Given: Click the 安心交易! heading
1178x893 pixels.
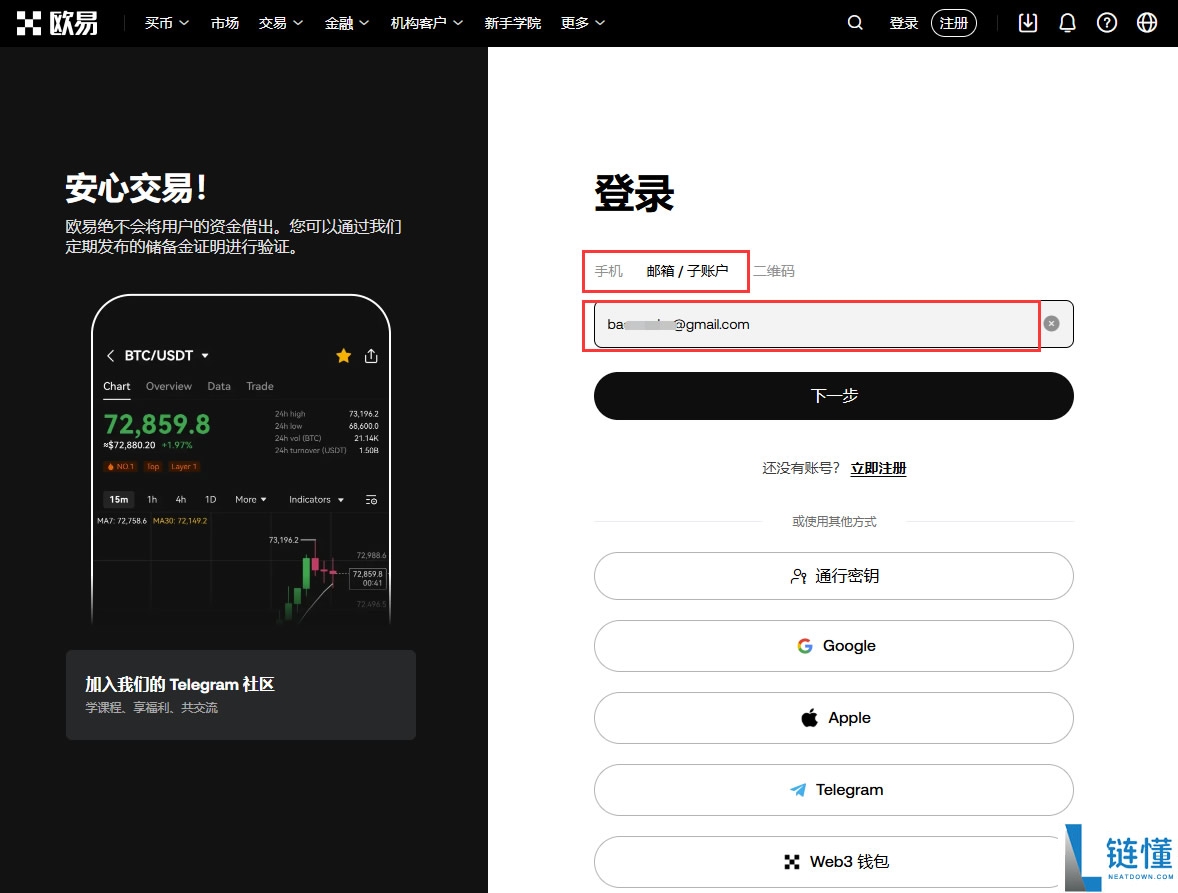Looking at the screenshot, I should click(x=136, y=188).
